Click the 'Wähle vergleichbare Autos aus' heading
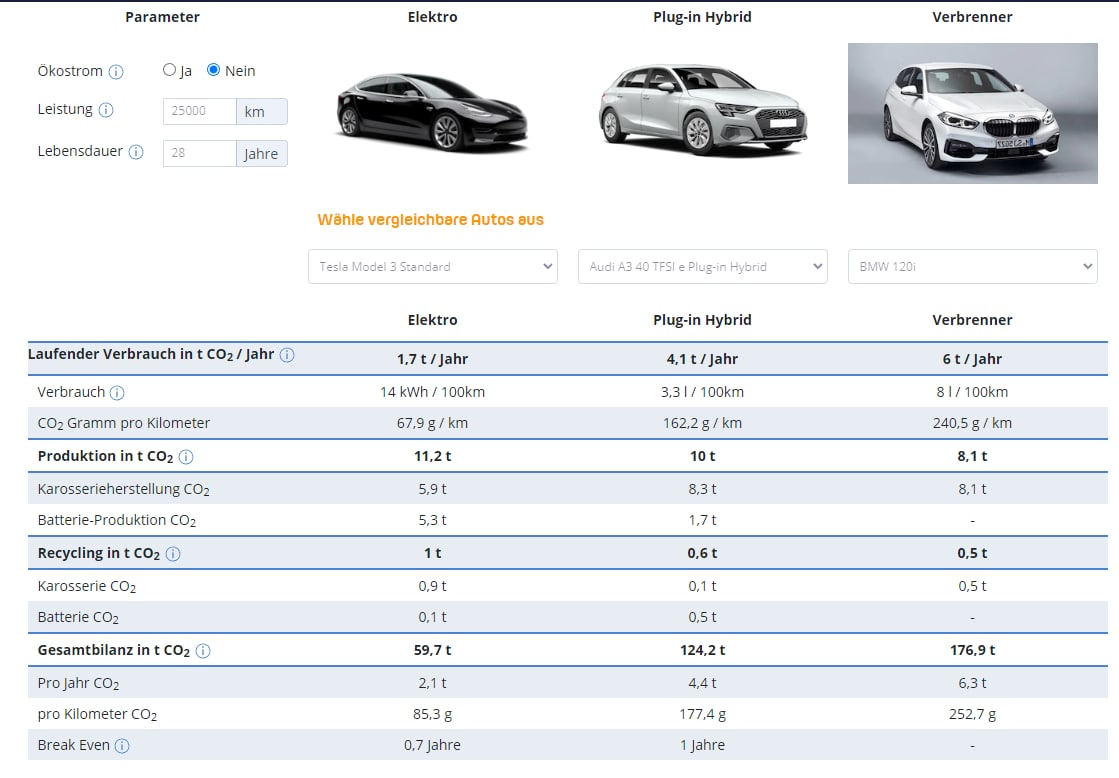This screenshot has width=1119, height=778. [430, 220]
